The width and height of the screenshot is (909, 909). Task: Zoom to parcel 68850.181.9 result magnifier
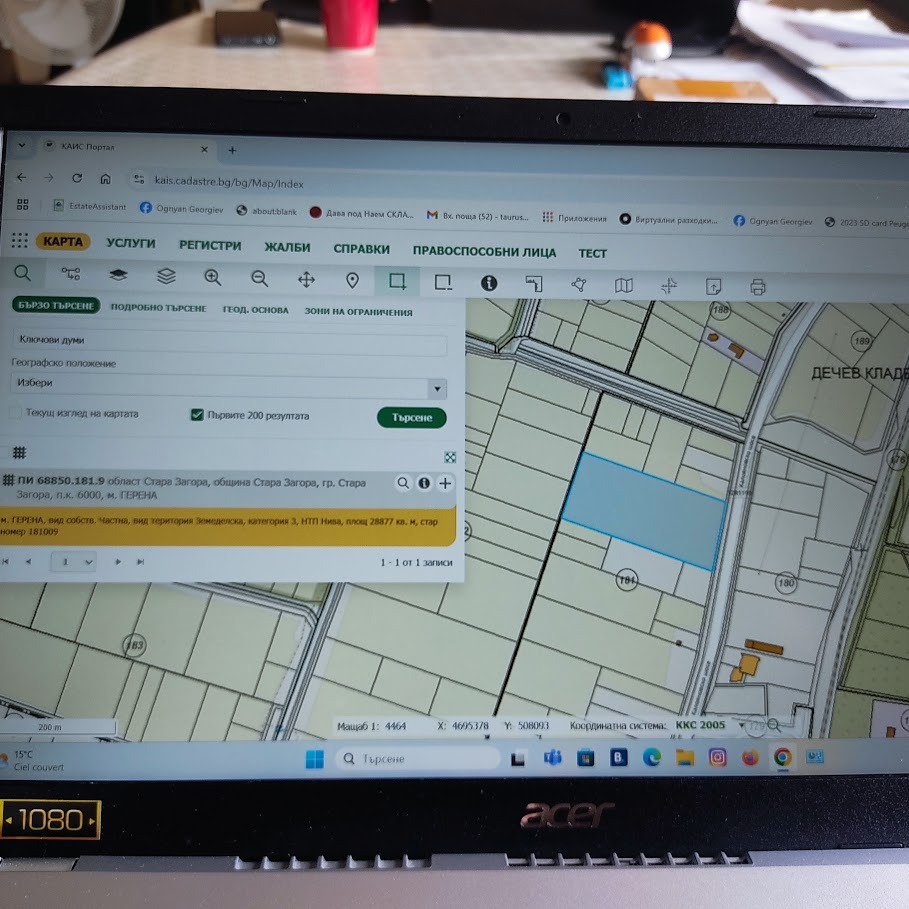[403, 483]
